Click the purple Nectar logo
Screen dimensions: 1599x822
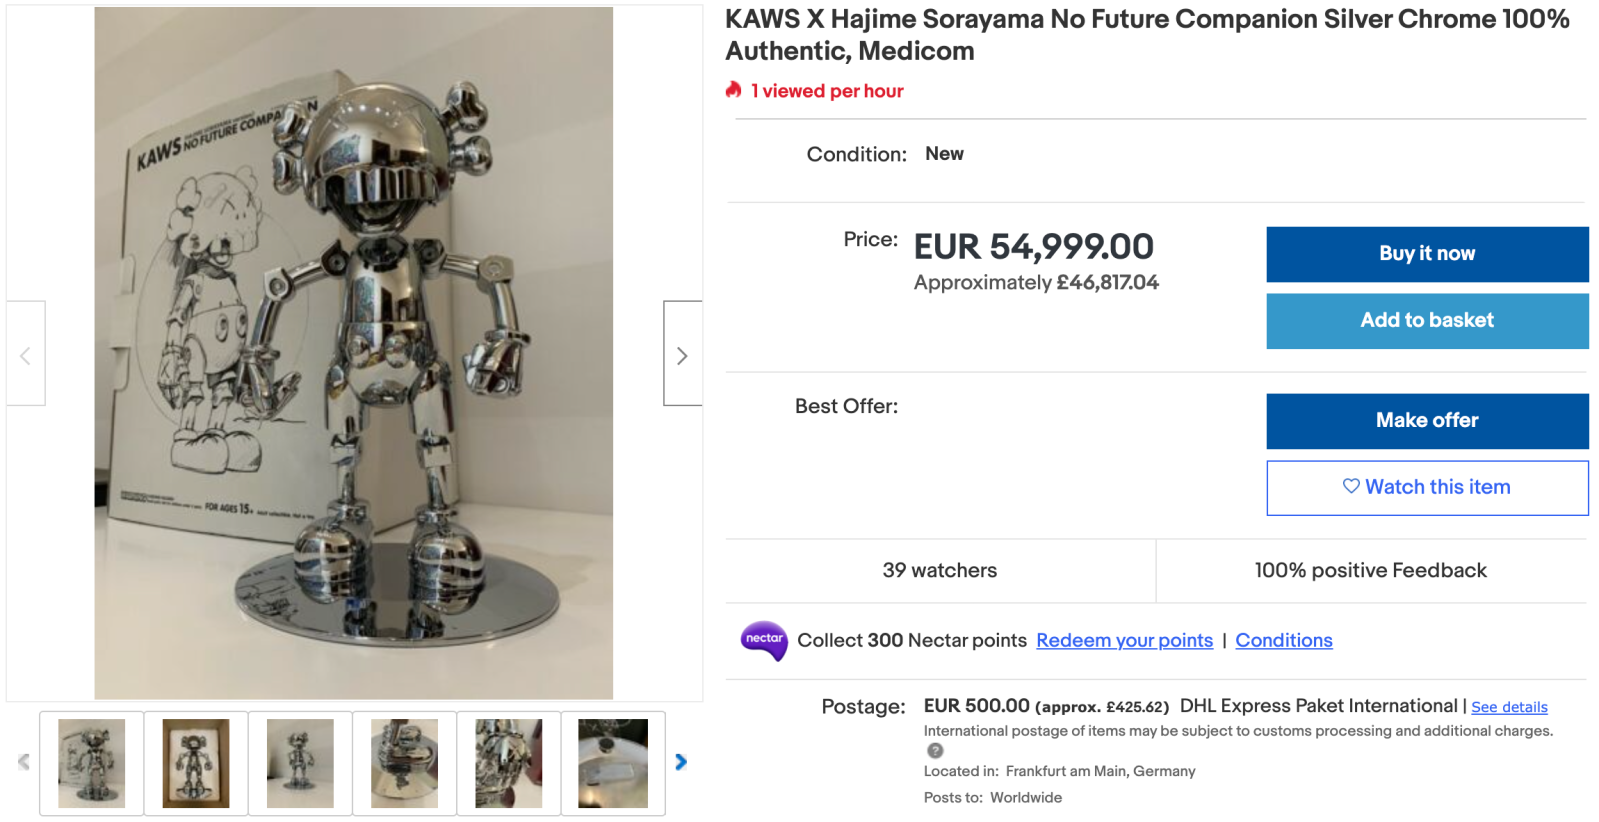[764, 640]
